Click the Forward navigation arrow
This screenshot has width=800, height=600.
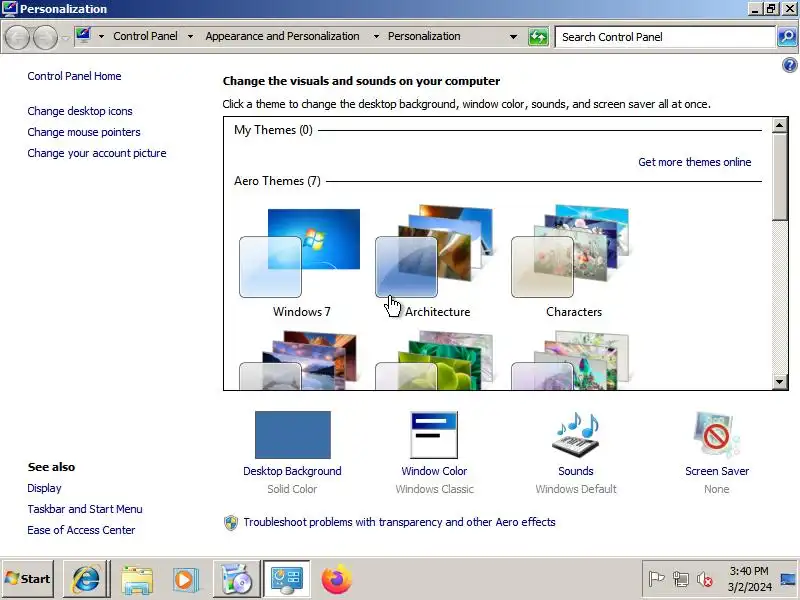pyautogui.click(x=45, y=37)
